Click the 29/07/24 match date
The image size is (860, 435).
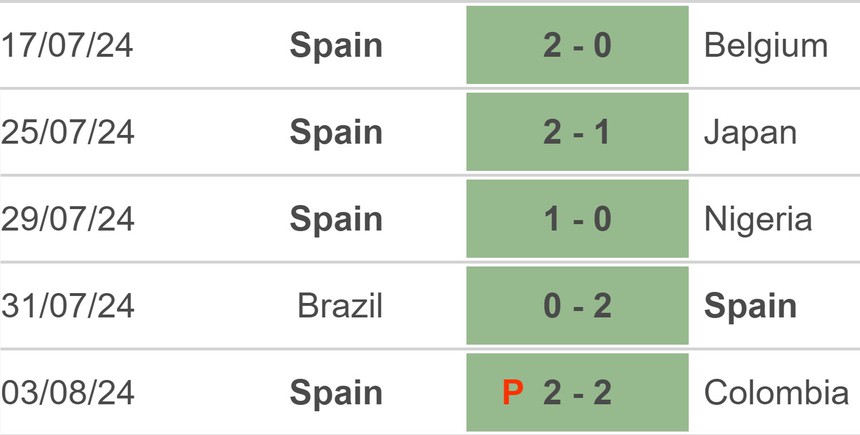69,219
